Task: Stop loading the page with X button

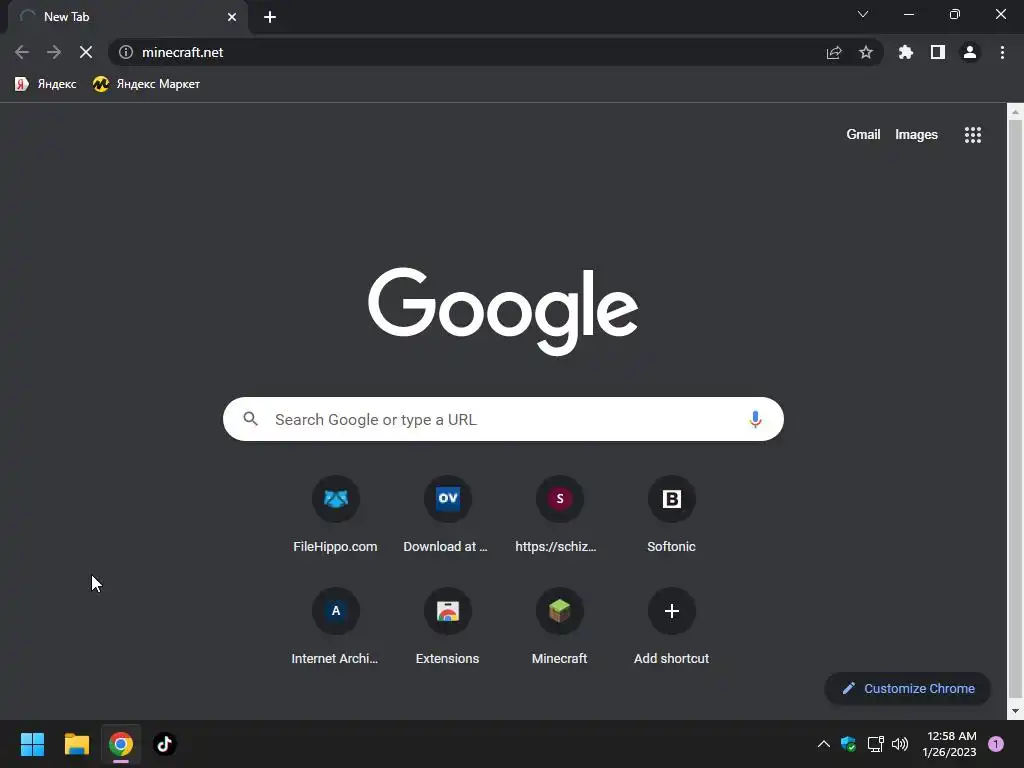Action: click(86, 52)
